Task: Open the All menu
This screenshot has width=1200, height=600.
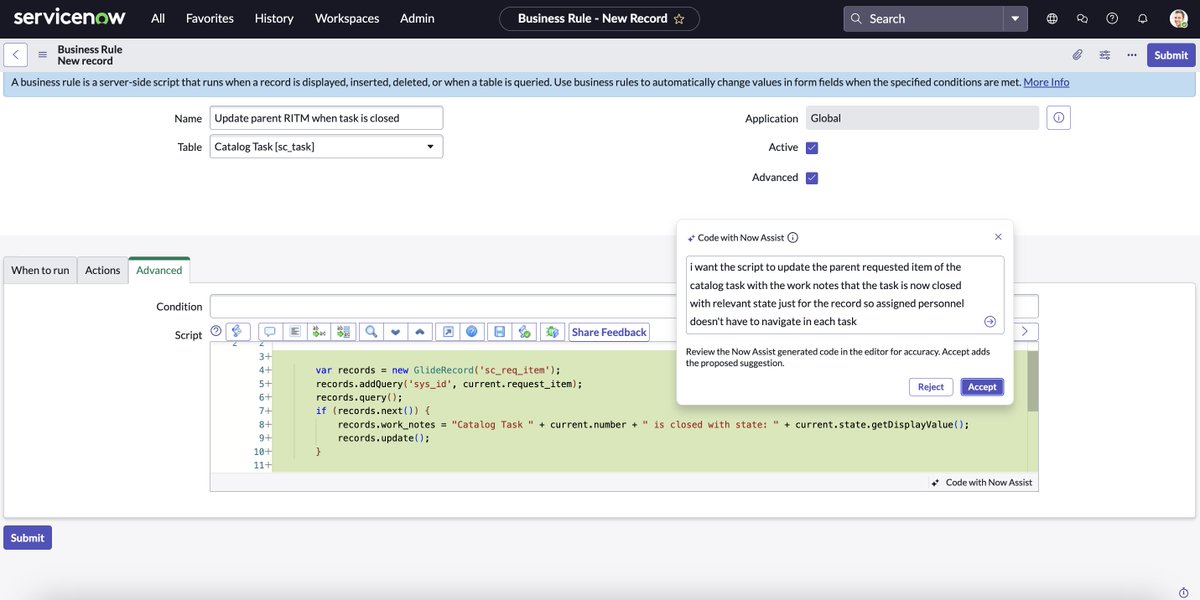Action: tap(158, 18)
